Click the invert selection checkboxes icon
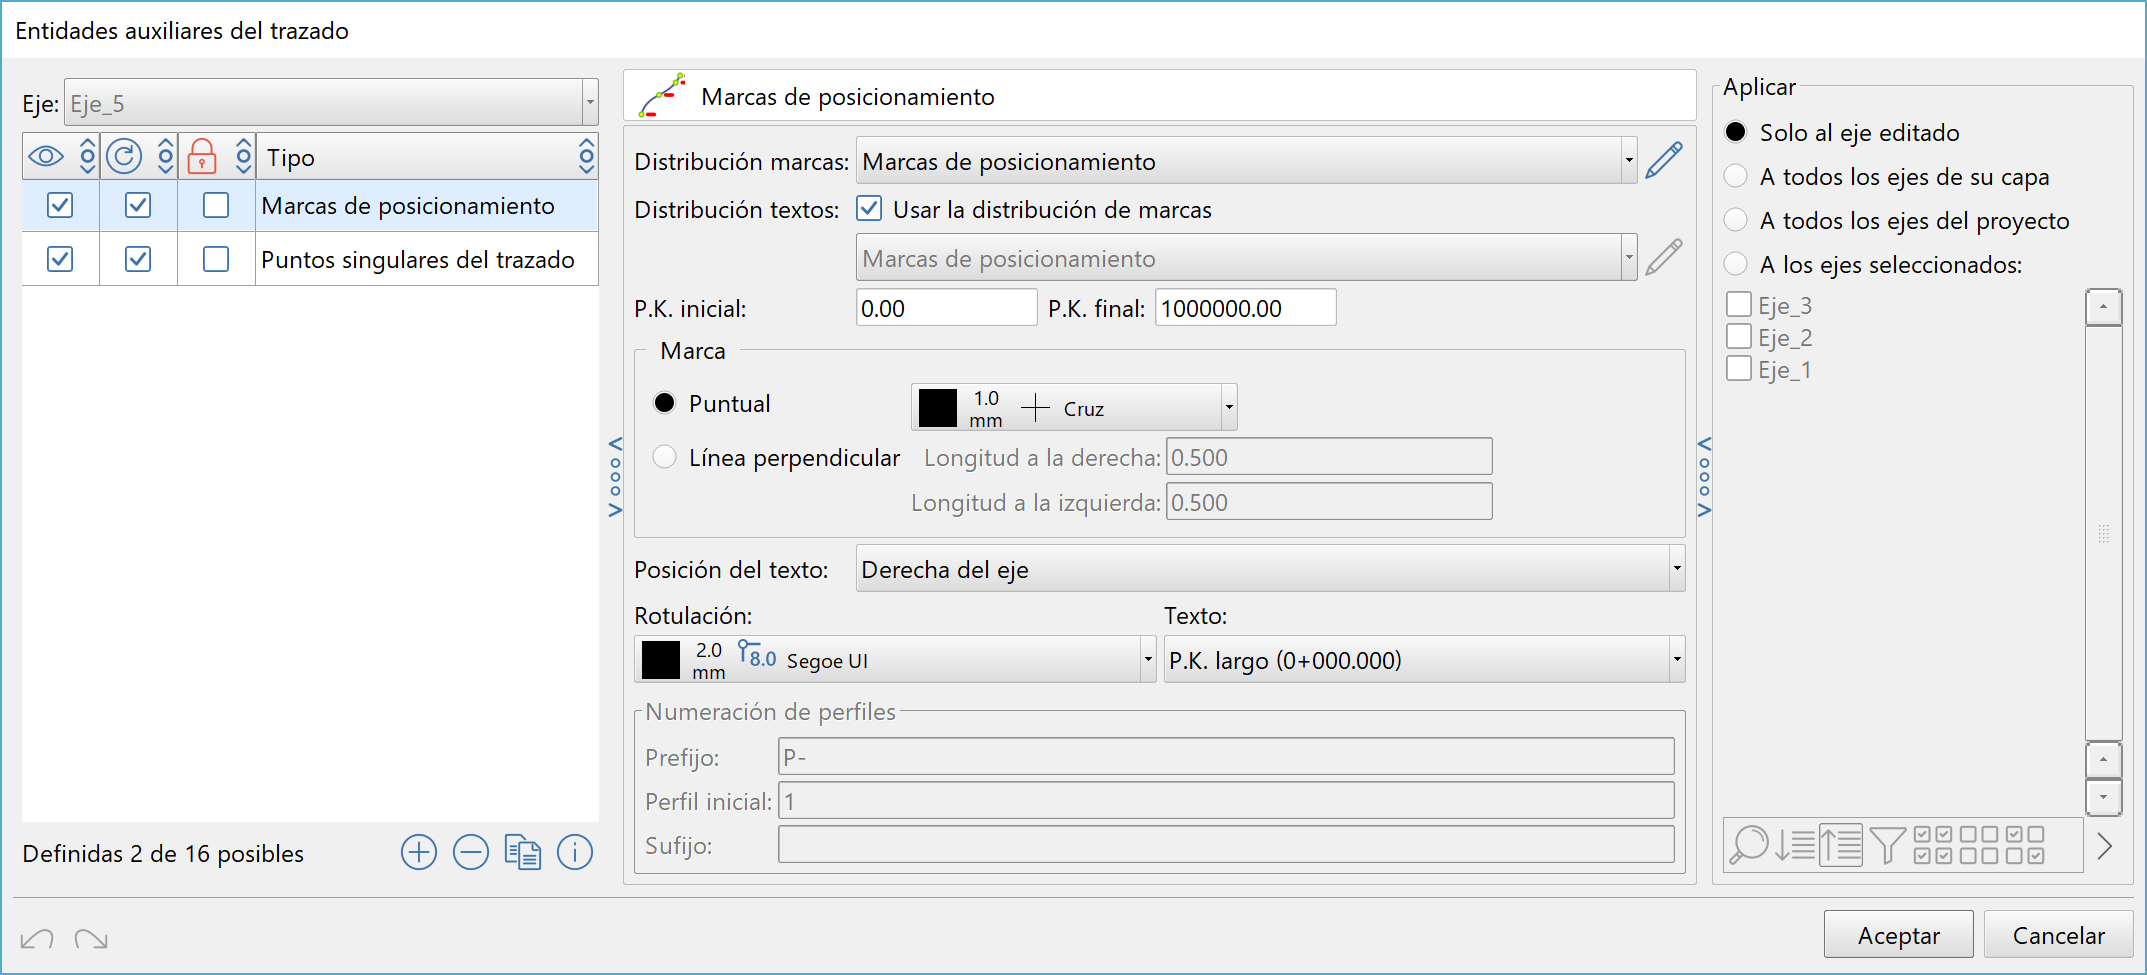Image resolution: width=2147 pixels, height=975 pixels. coord(2025,845)
